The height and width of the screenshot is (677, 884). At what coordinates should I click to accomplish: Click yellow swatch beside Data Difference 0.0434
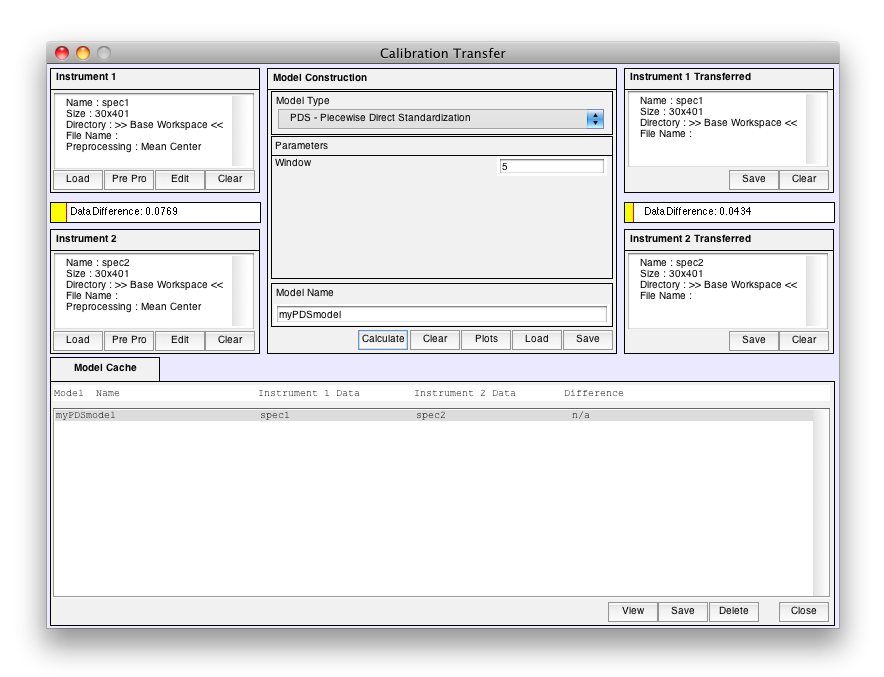(630, 212)
